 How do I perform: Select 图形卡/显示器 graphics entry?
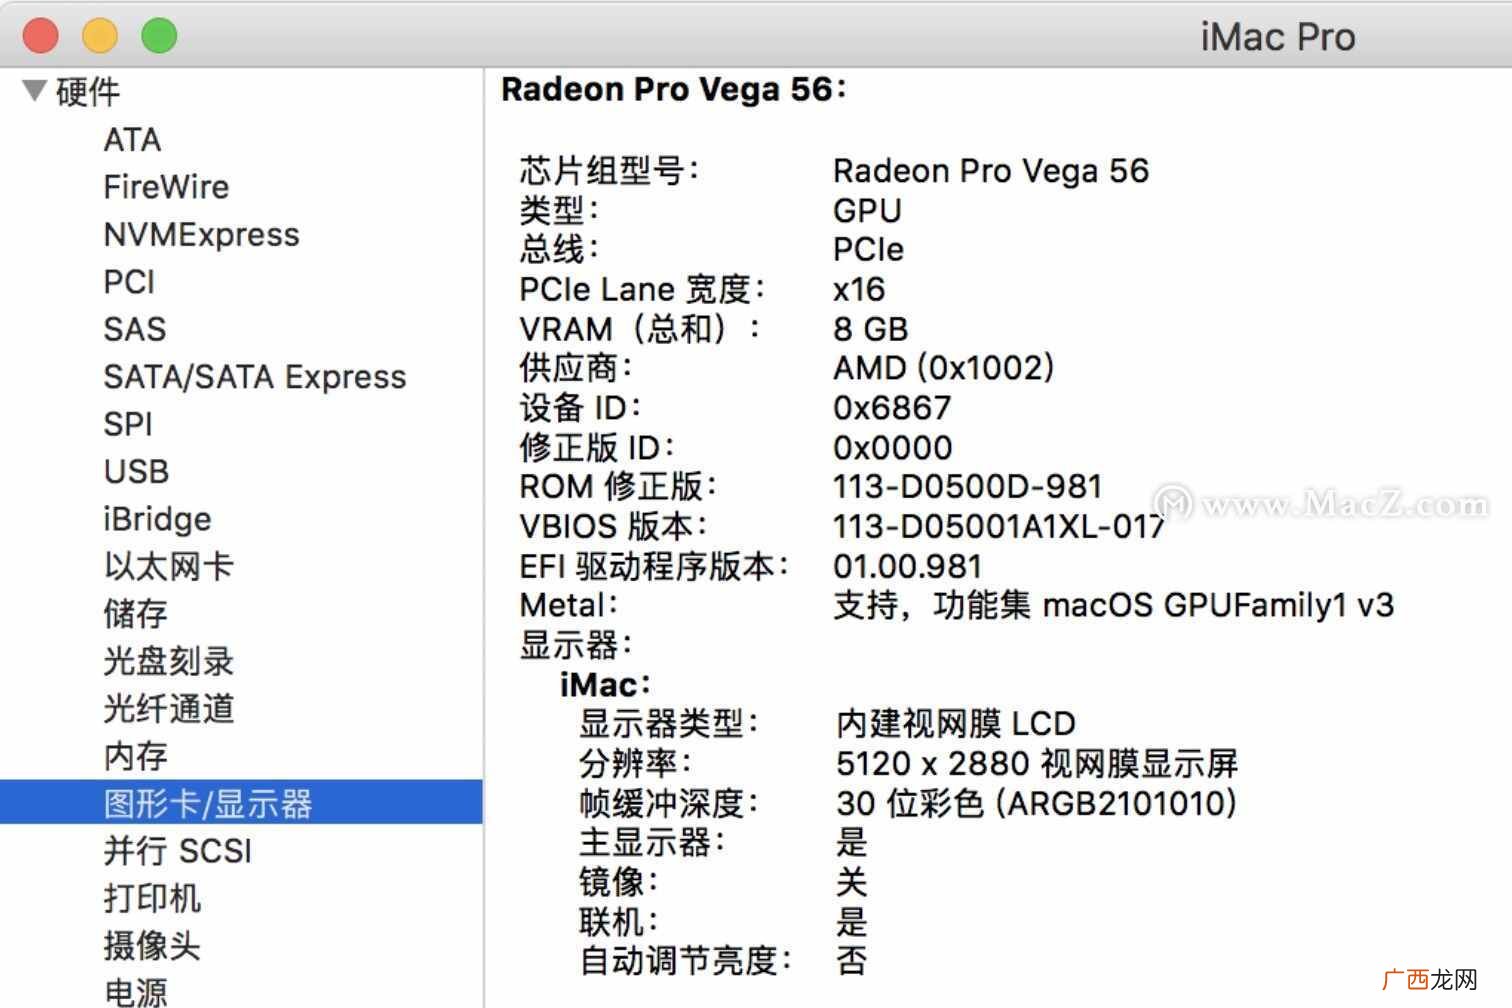pyautogui.click(x=241, y=803)
